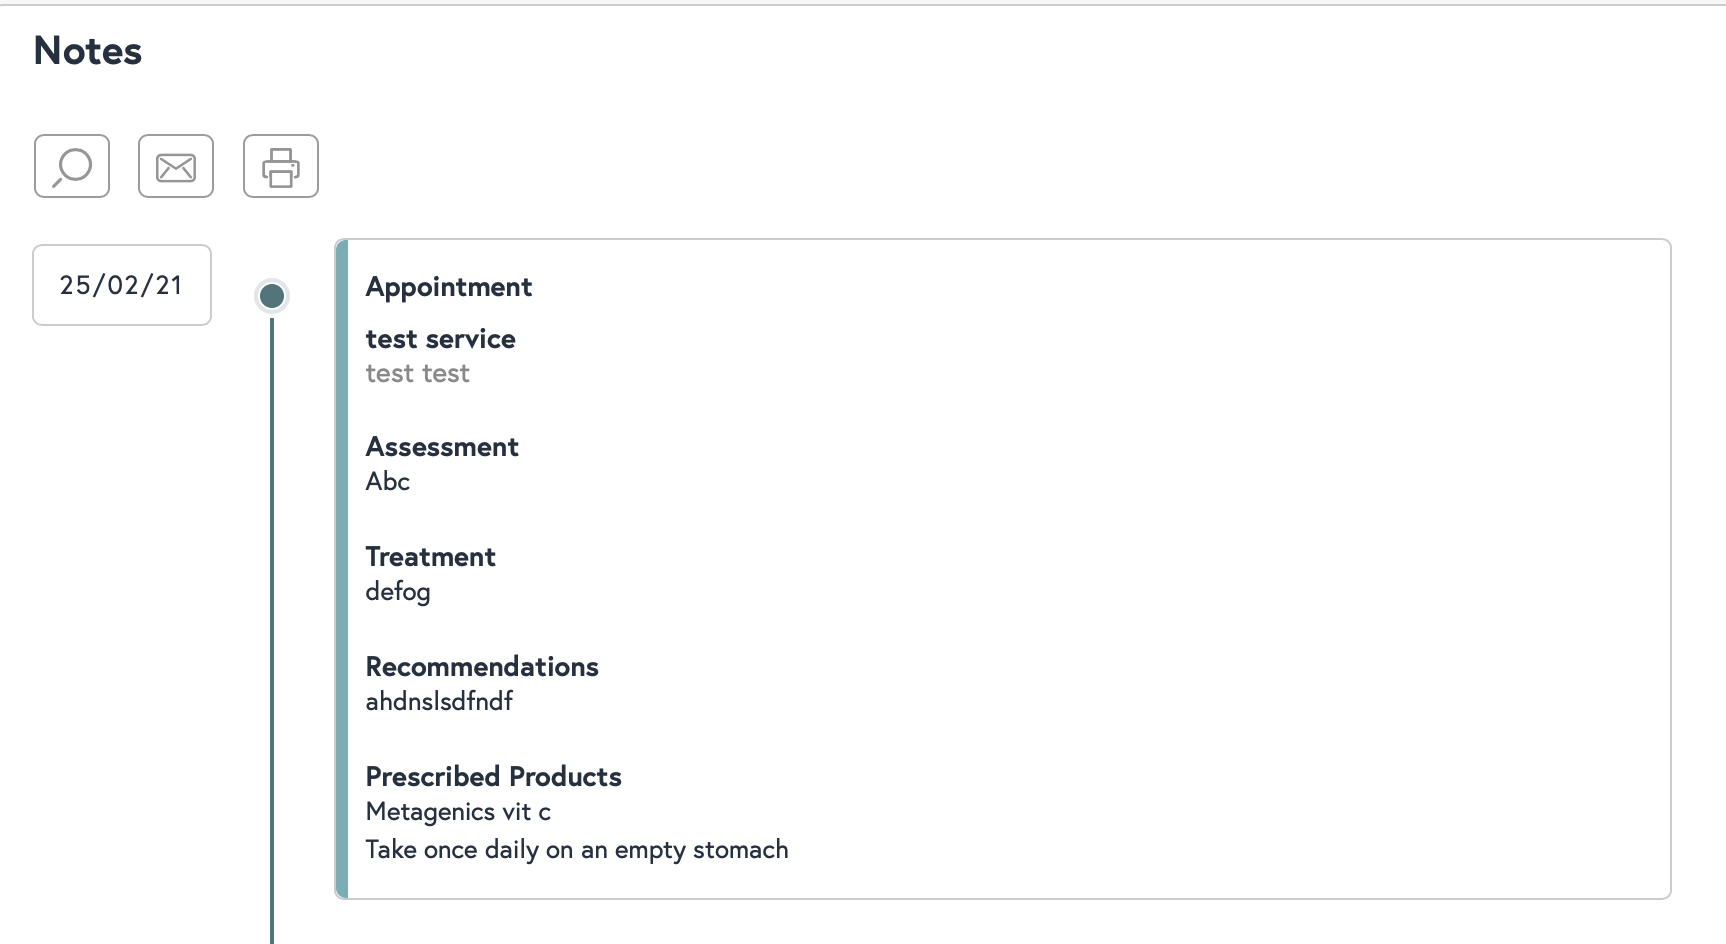Select the Assessment section label
Image resolution: width=1726 pixels, height=944 pixels.
tap(442, 447)
